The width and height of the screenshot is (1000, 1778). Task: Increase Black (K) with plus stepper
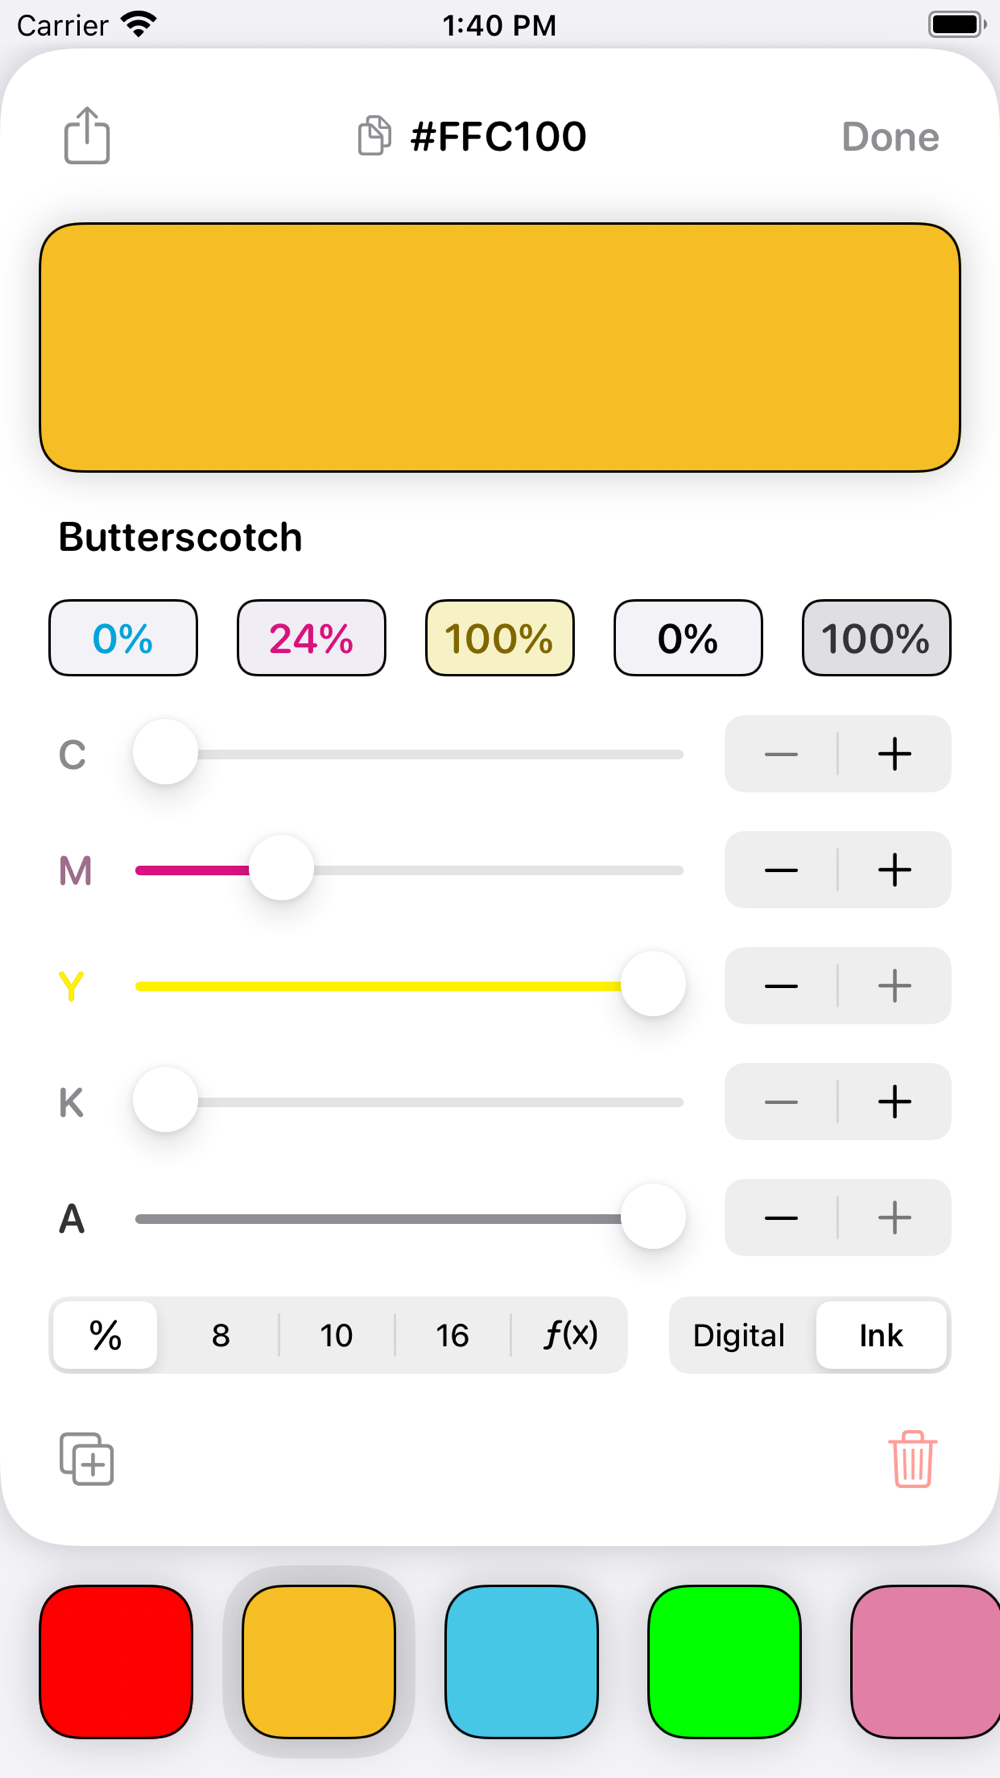(x=894, y=1102)
